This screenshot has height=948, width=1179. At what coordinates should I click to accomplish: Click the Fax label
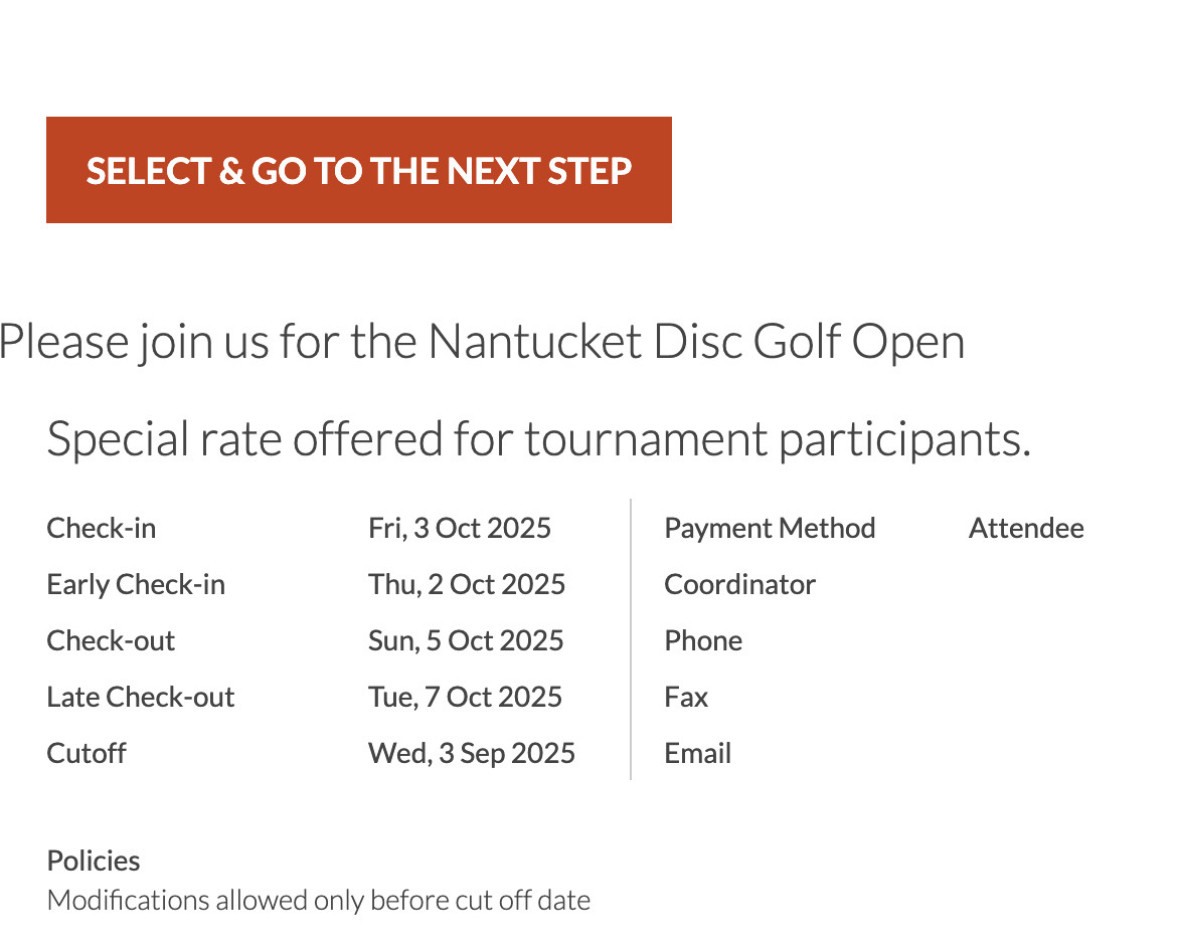point(686,697)
